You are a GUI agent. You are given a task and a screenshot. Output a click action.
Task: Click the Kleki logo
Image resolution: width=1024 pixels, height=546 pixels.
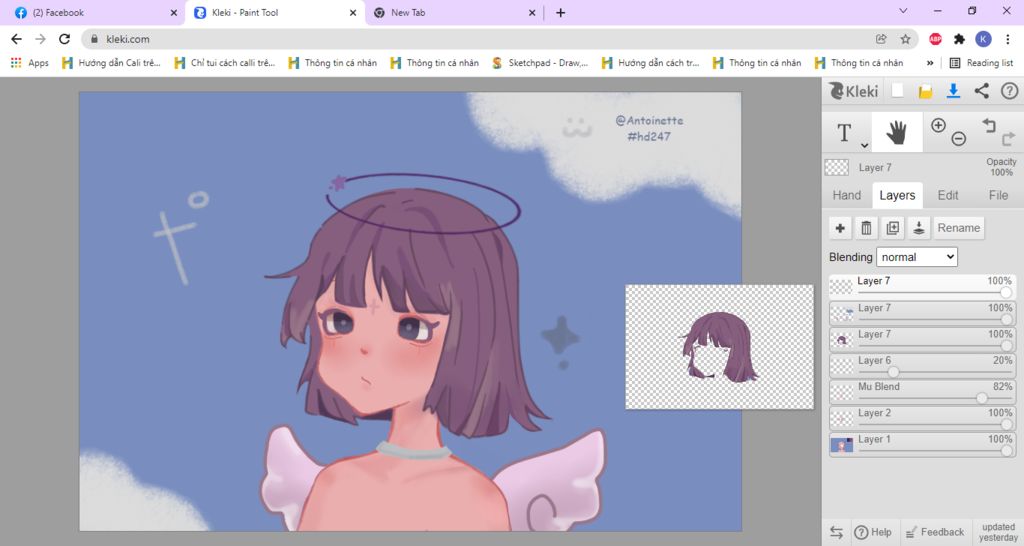(853, 91)
